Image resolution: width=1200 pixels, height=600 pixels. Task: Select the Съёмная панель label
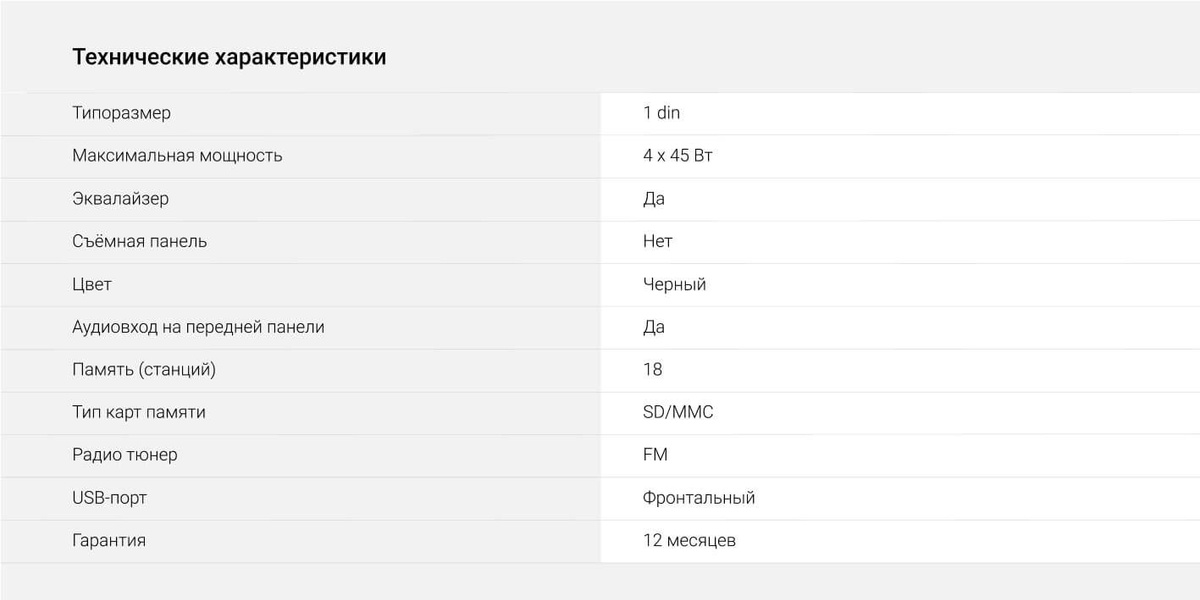[140, 241]
